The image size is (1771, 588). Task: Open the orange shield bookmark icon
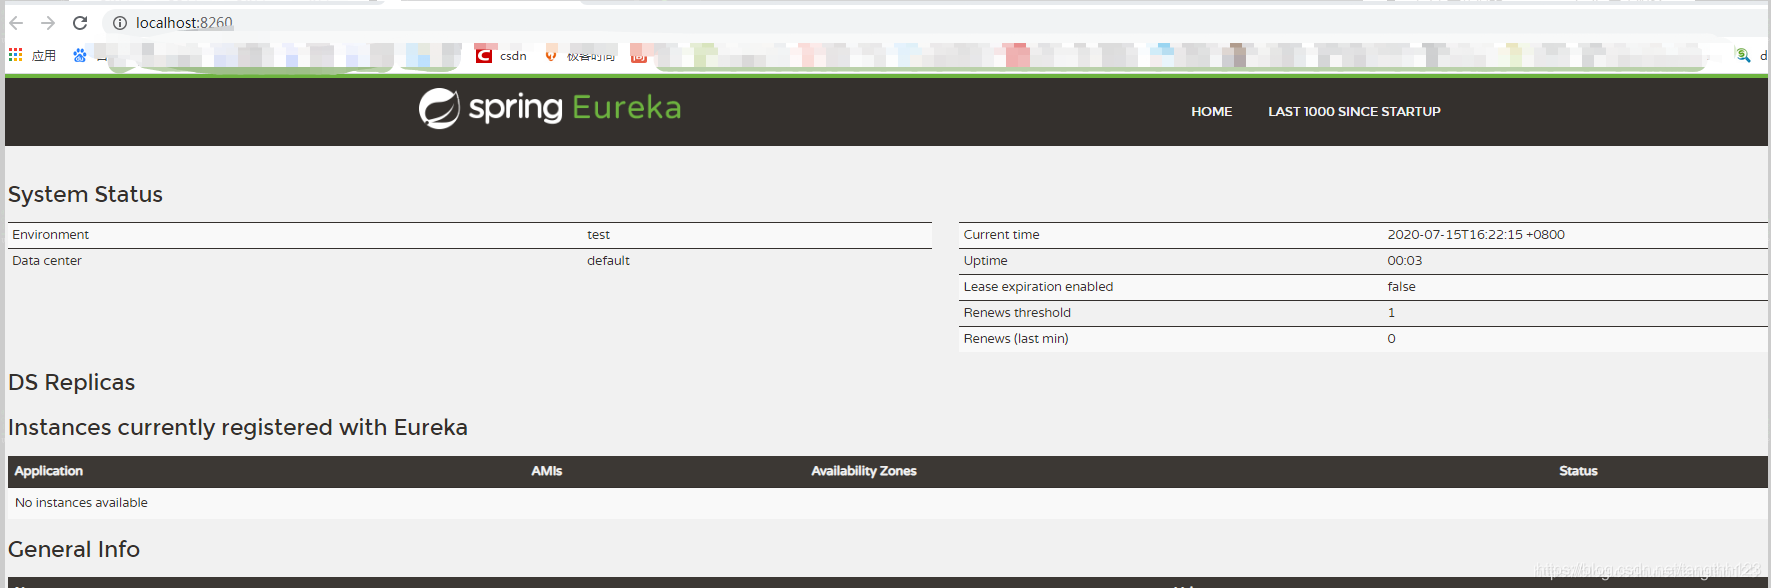tap(551, 56)
